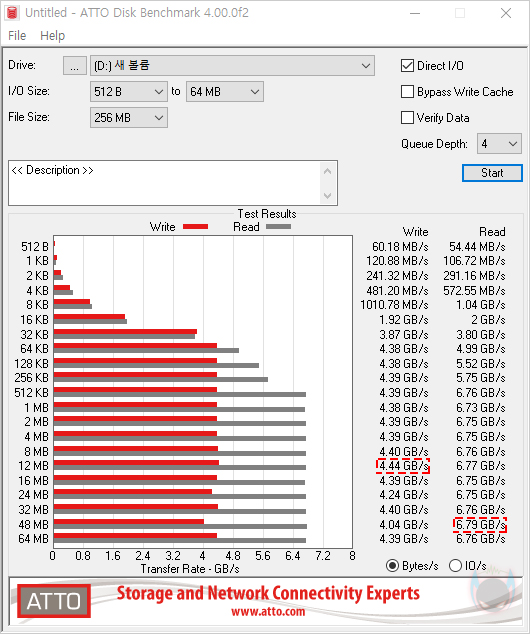Click the 4.99 GB/s read value
Image resolution: width=530 pixels, height=634 pixels.
481,349
